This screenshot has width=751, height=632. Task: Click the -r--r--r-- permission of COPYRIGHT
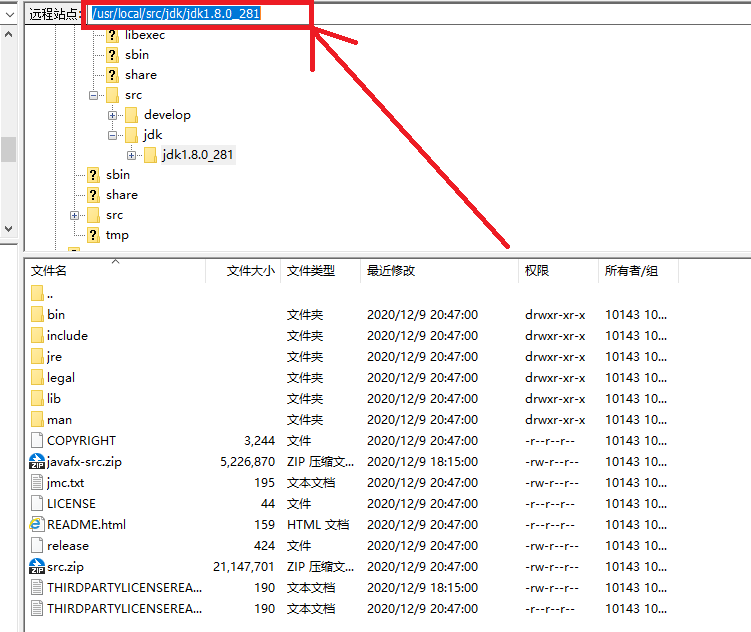pos(550,440)
